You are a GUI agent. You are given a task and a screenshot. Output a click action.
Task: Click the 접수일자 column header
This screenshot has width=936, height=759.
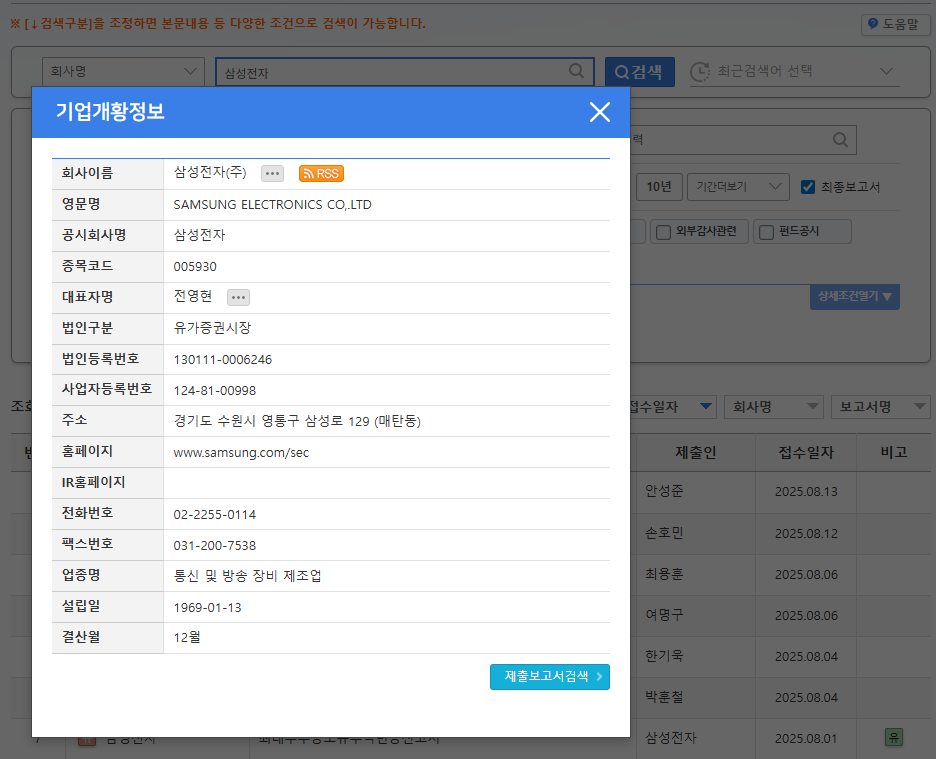[x=806, y=453]
